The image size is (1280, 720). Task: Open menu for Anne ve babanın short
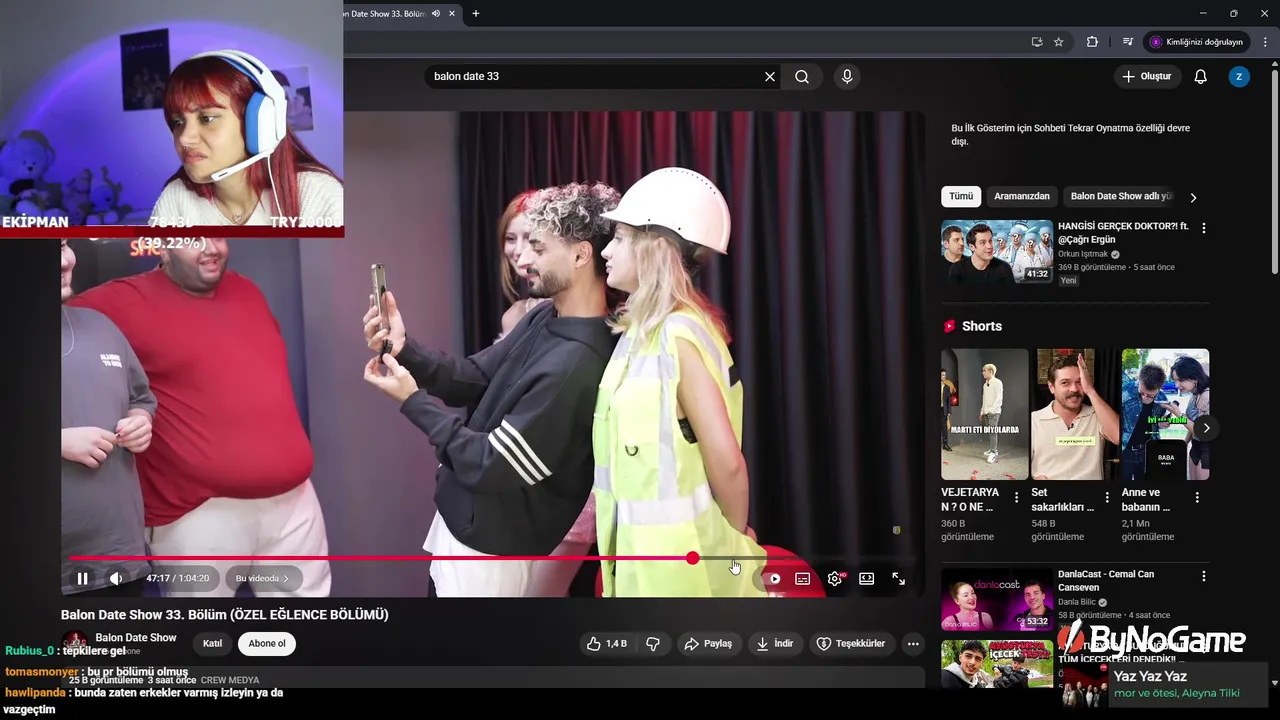tap(1197, 497)
